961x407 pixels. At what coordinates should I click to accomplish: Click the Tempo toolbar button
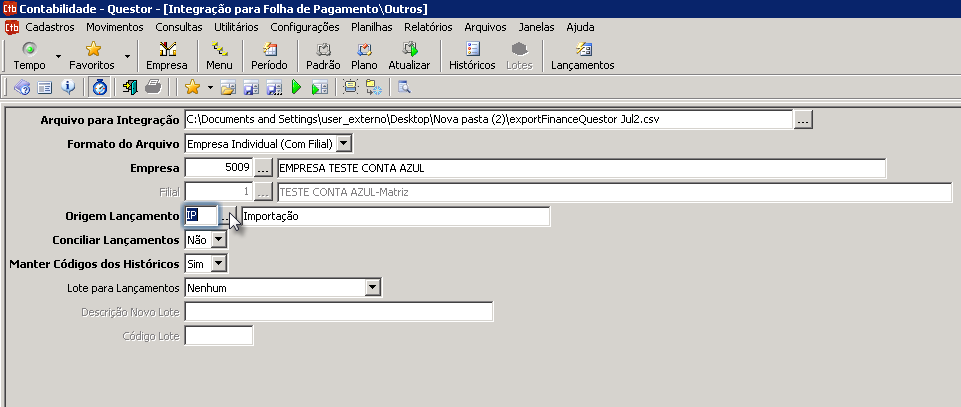pyautogui.click(x=29, y=56)
